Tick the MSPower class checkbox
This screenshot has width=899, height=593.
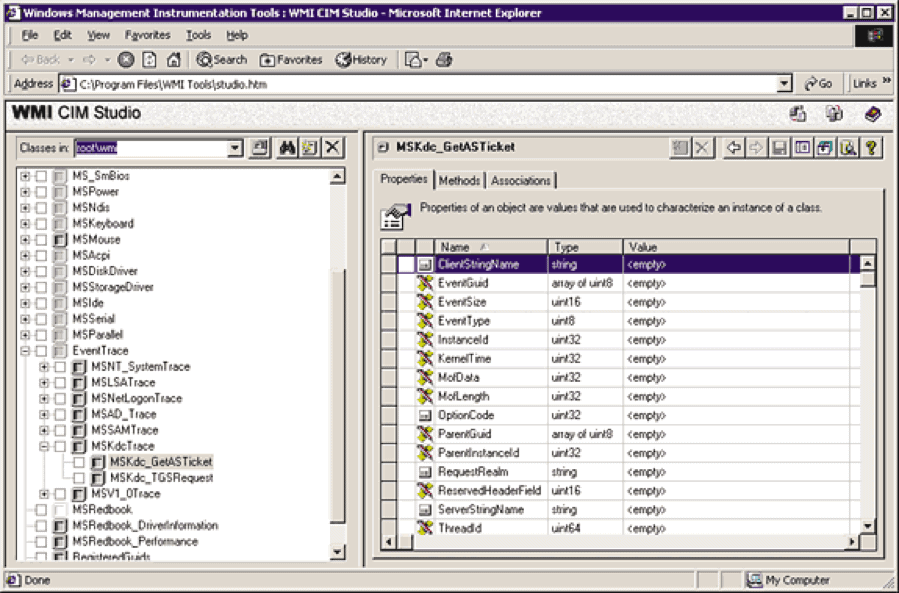pyautogui.click(x=41, y=192)
